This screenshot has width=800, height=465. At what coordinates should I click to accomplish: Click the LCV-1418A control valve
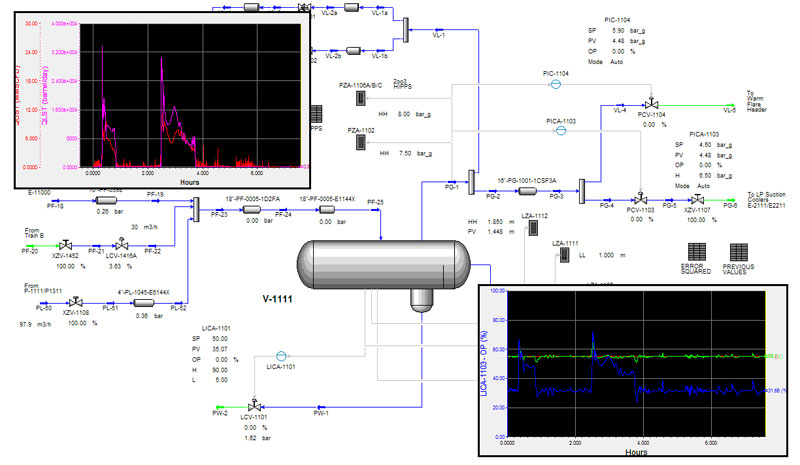click(x=122, y=245)
